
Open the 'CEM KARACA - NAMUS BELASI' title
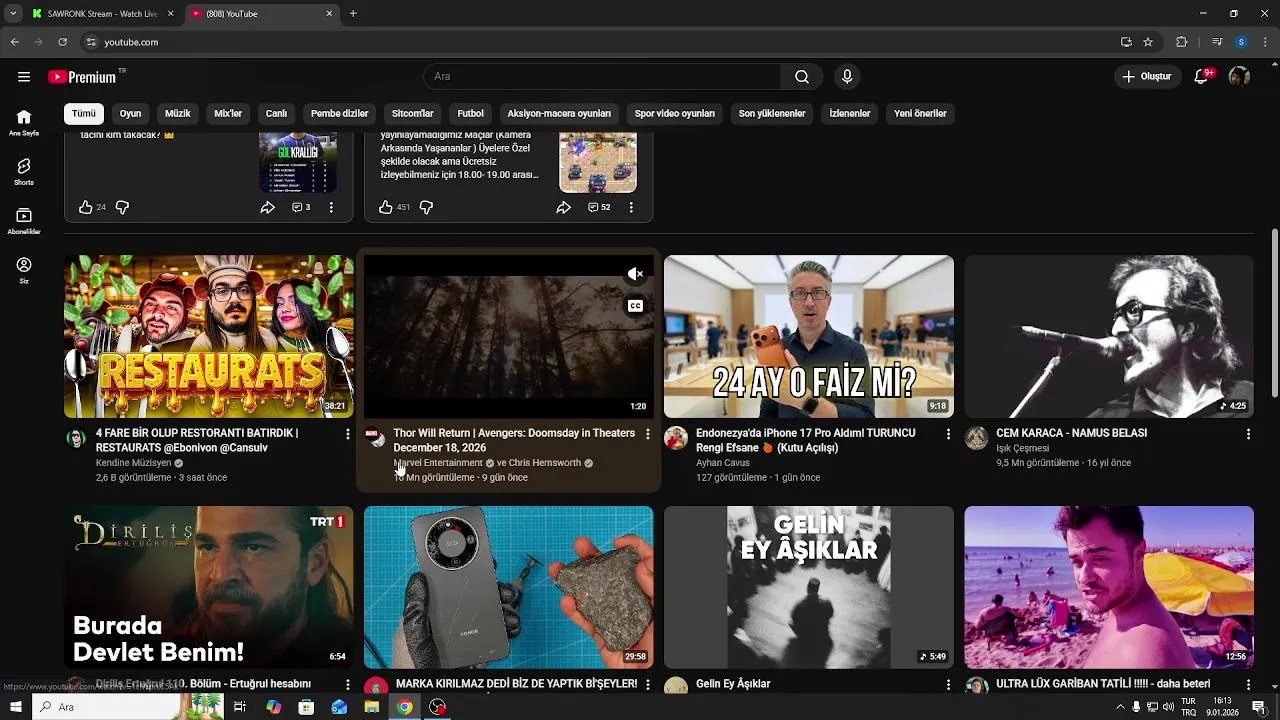[x=1071, y=433]
